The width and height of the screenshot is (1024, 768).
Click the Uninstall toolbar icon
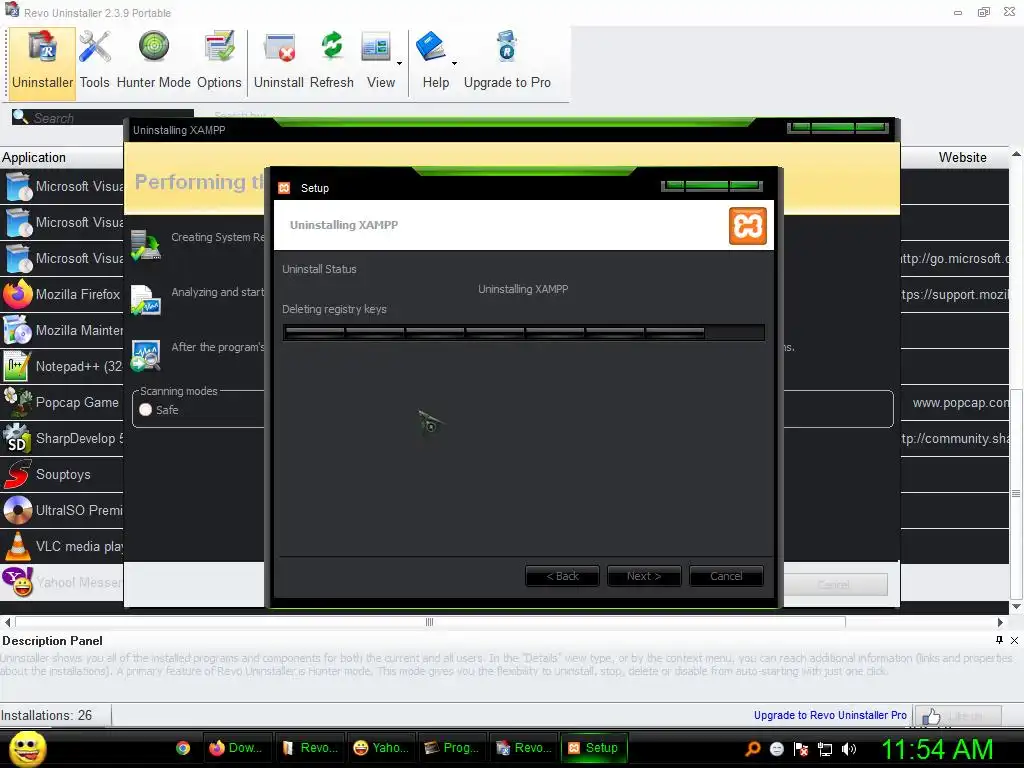click(279, 48)
